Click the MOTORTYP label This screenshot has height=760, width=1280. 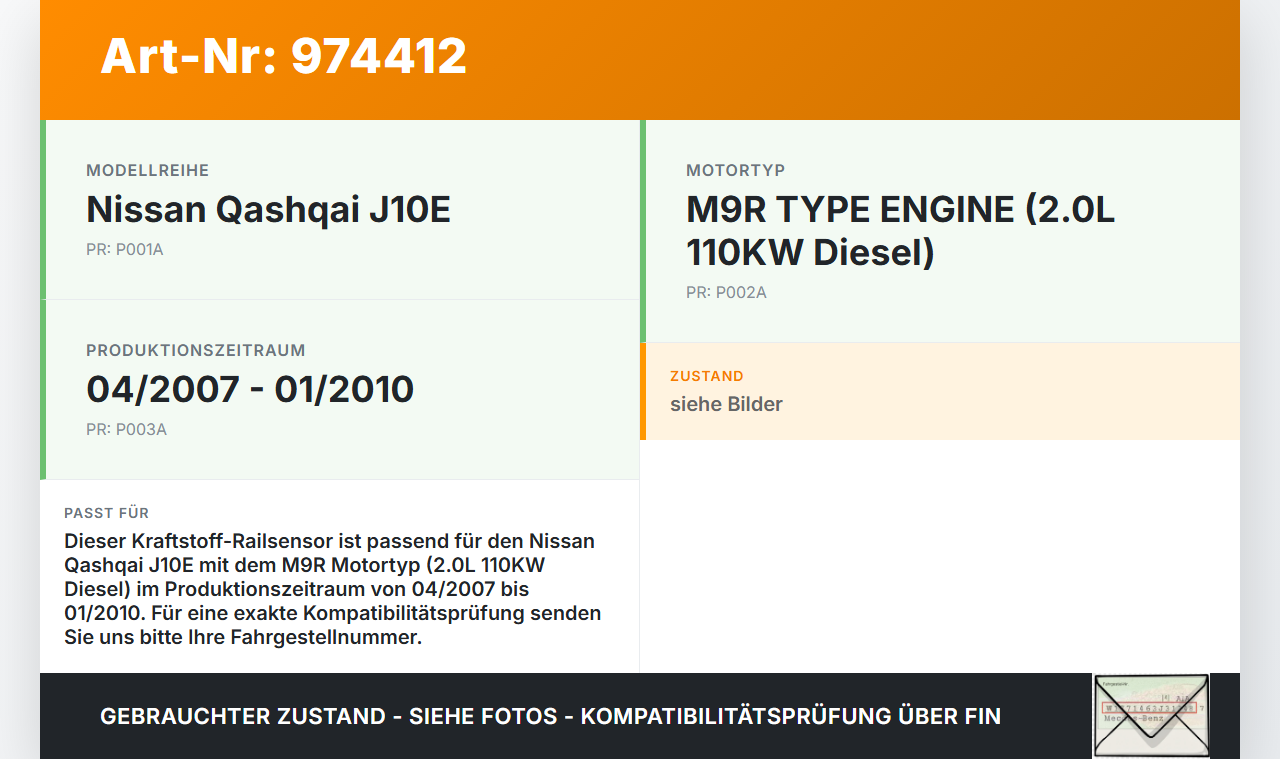[x=735, y=171]
